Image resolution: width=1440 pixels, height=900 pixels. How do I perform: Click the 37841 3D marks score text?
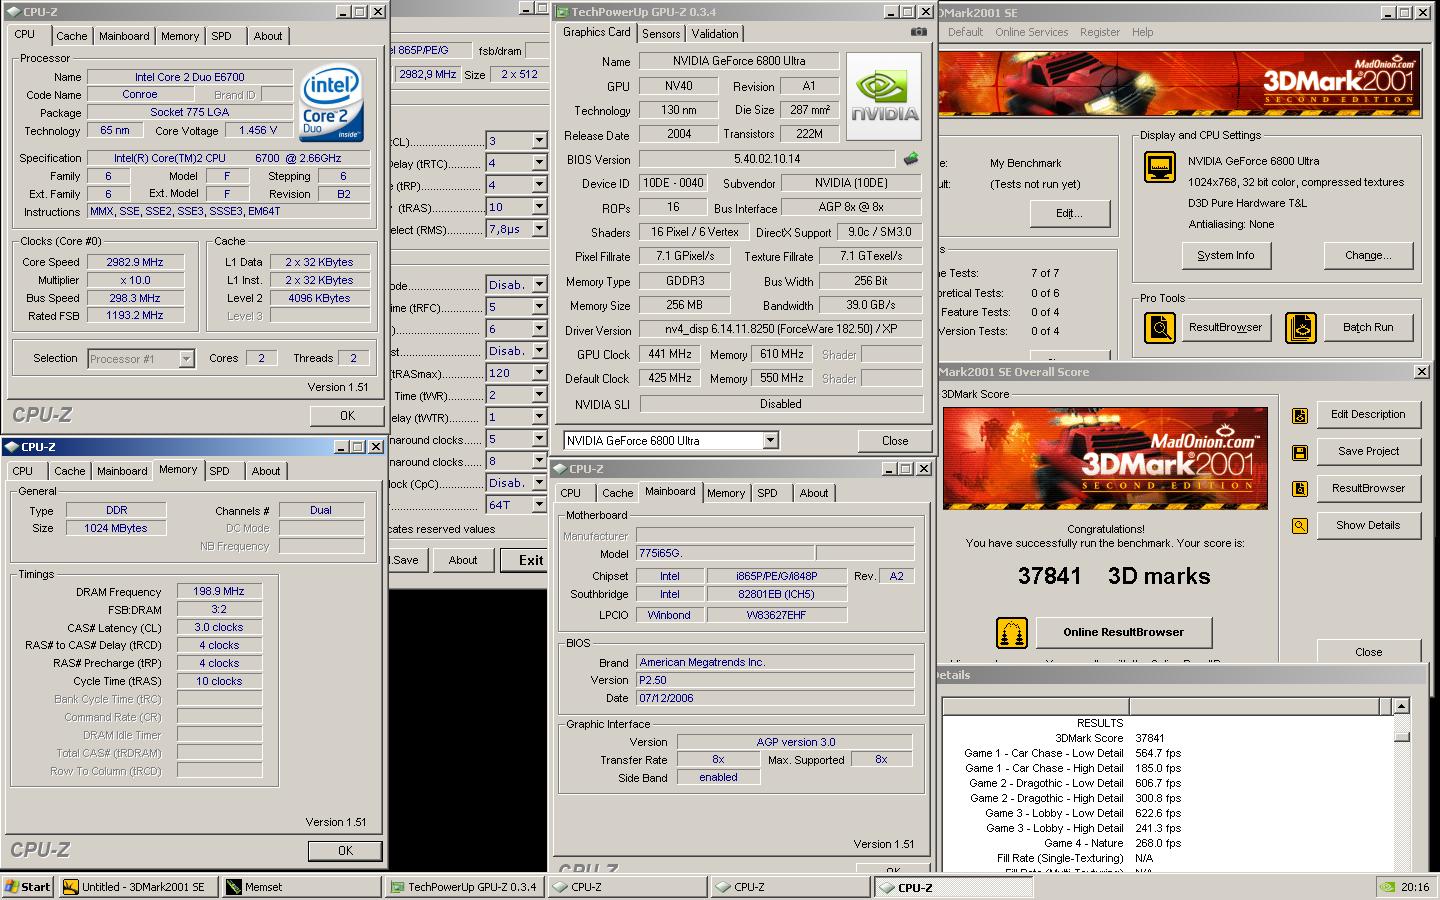coord(1114,576)
